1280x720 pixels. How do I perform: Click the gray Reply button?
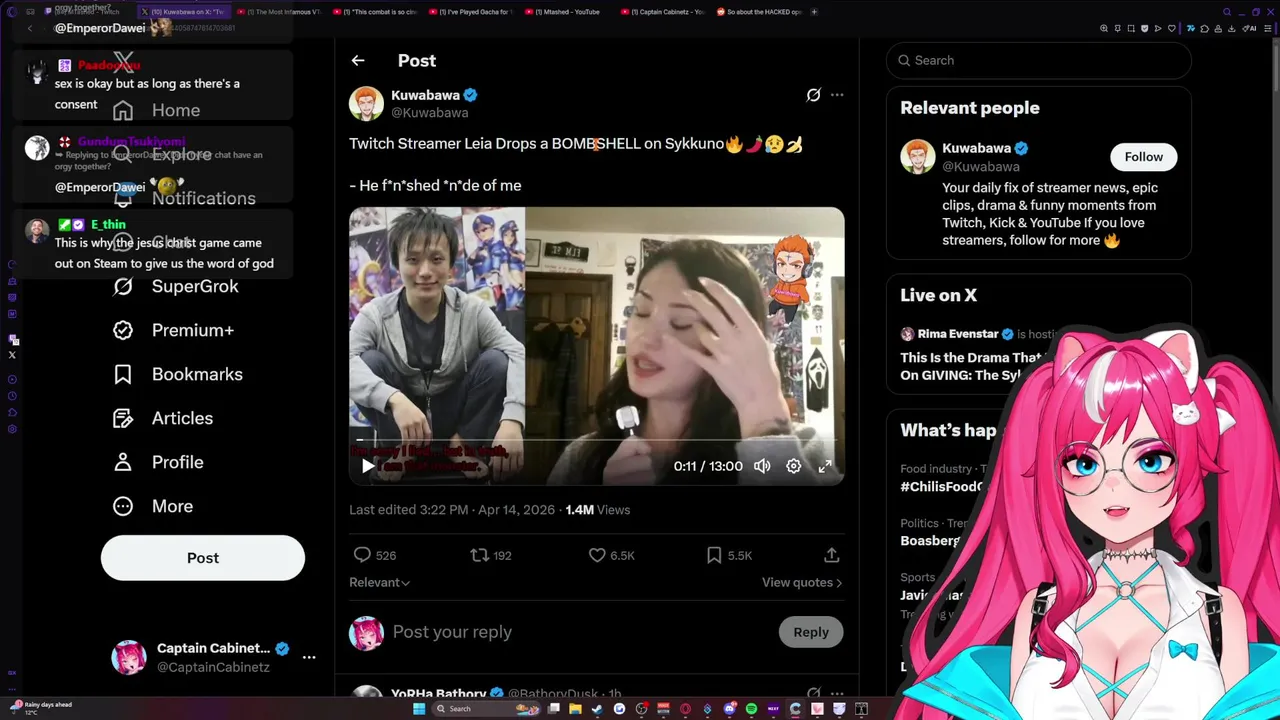811,632
